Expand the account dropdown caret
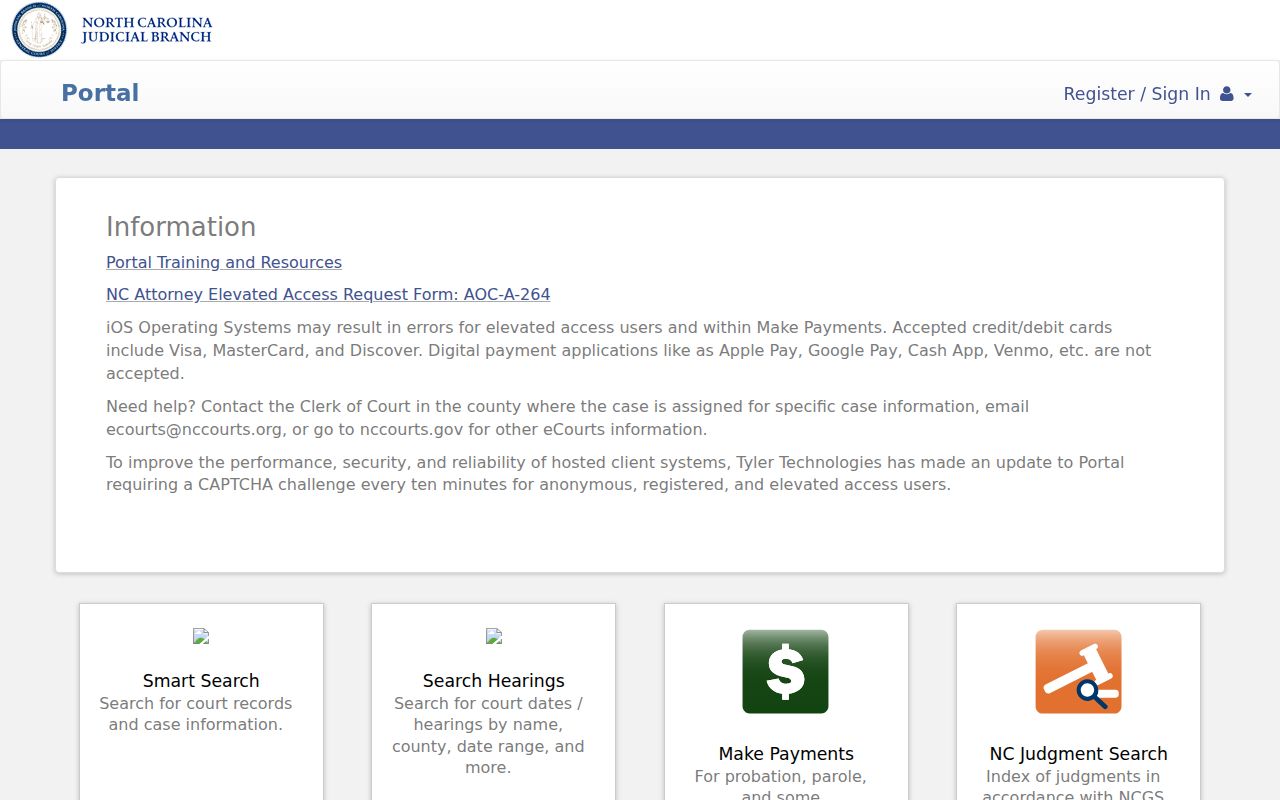The width and height of the screenshot is (1280, 800). 1248,95
